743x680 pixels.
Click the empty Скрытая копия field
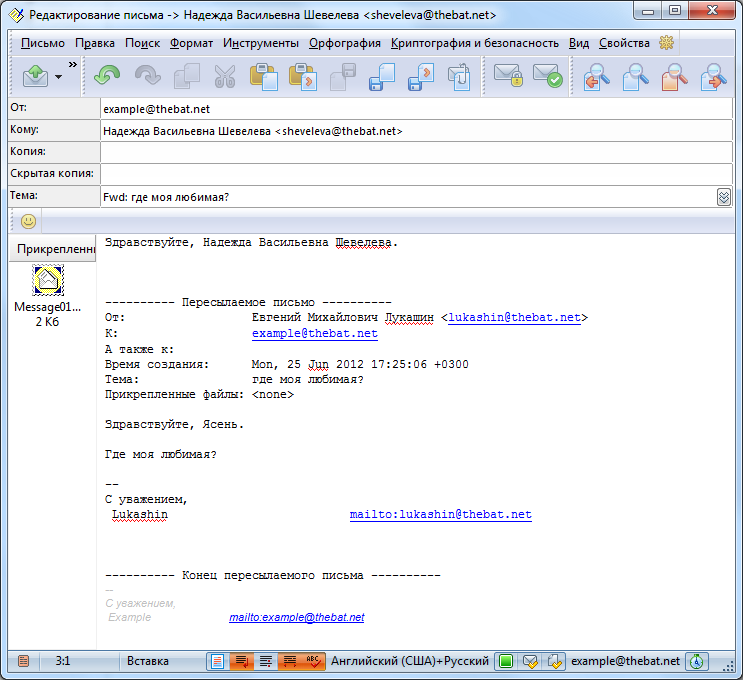(417, 174)
